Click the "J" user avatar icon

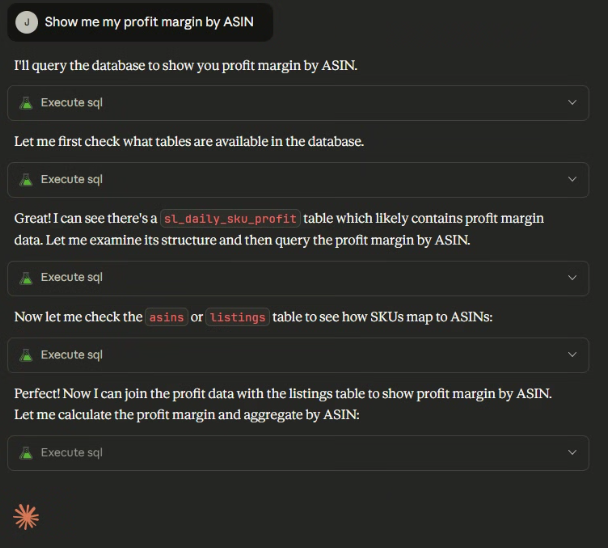[27, 22]
